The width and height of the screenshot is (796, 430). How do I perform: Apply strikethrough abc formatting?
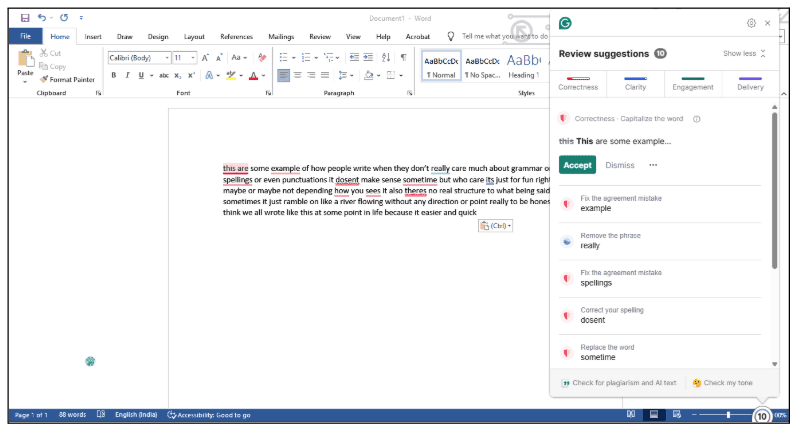coord(163,76)
